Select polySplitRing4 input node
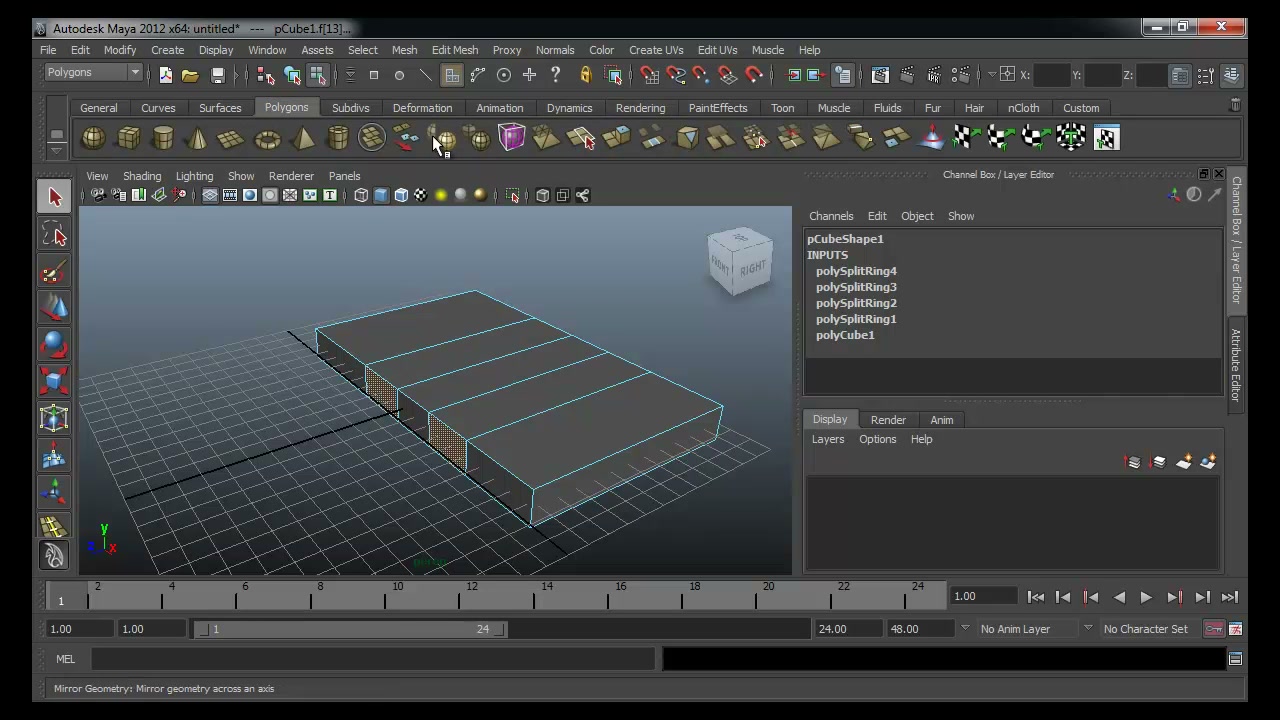This screenshot has width=1280, height=720. click(x=856, y=271)
